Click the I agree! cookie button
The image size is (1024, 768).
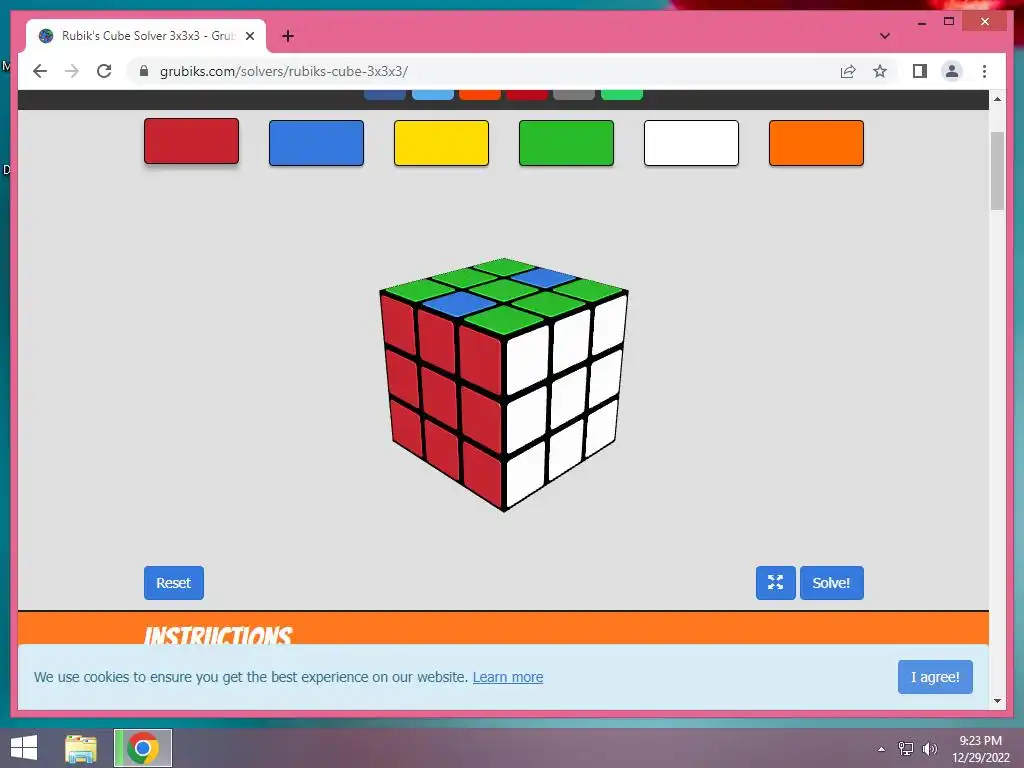(x=935, y=677)
